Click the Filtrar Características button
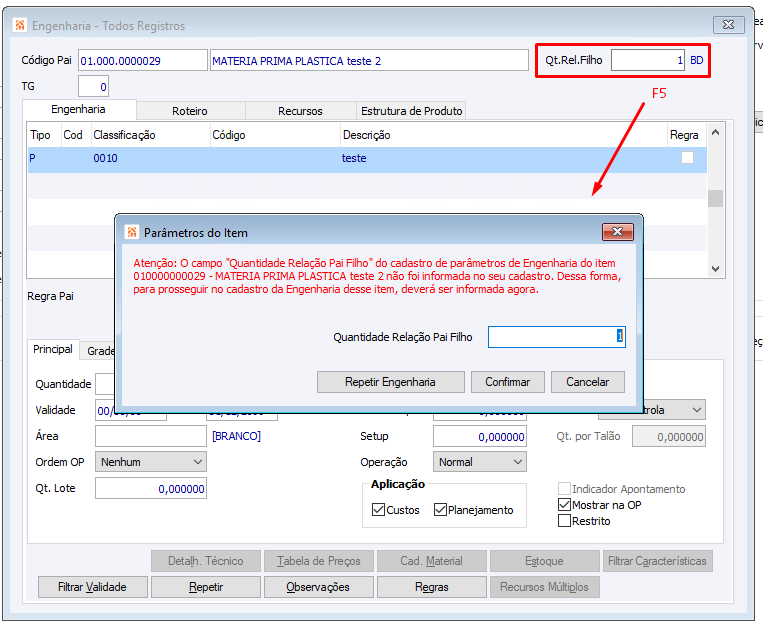763x628 pixels. (657, 561)
